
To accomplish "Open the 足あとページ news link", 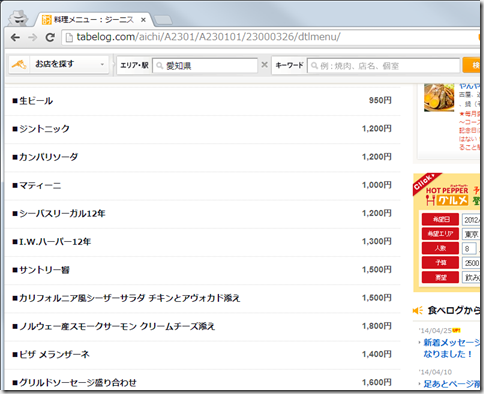I will [x=452, y=384].
